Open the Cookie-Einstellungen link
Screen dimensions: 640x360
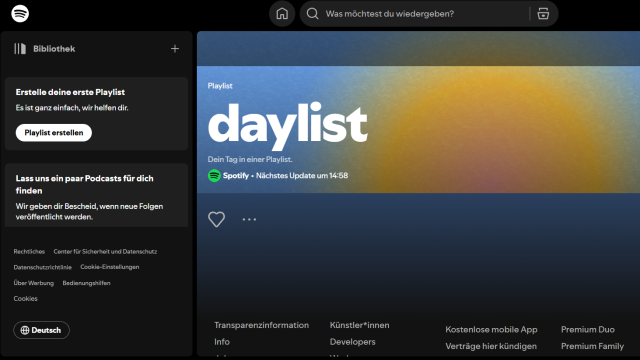pyautogui.click(x=110, y=267)
